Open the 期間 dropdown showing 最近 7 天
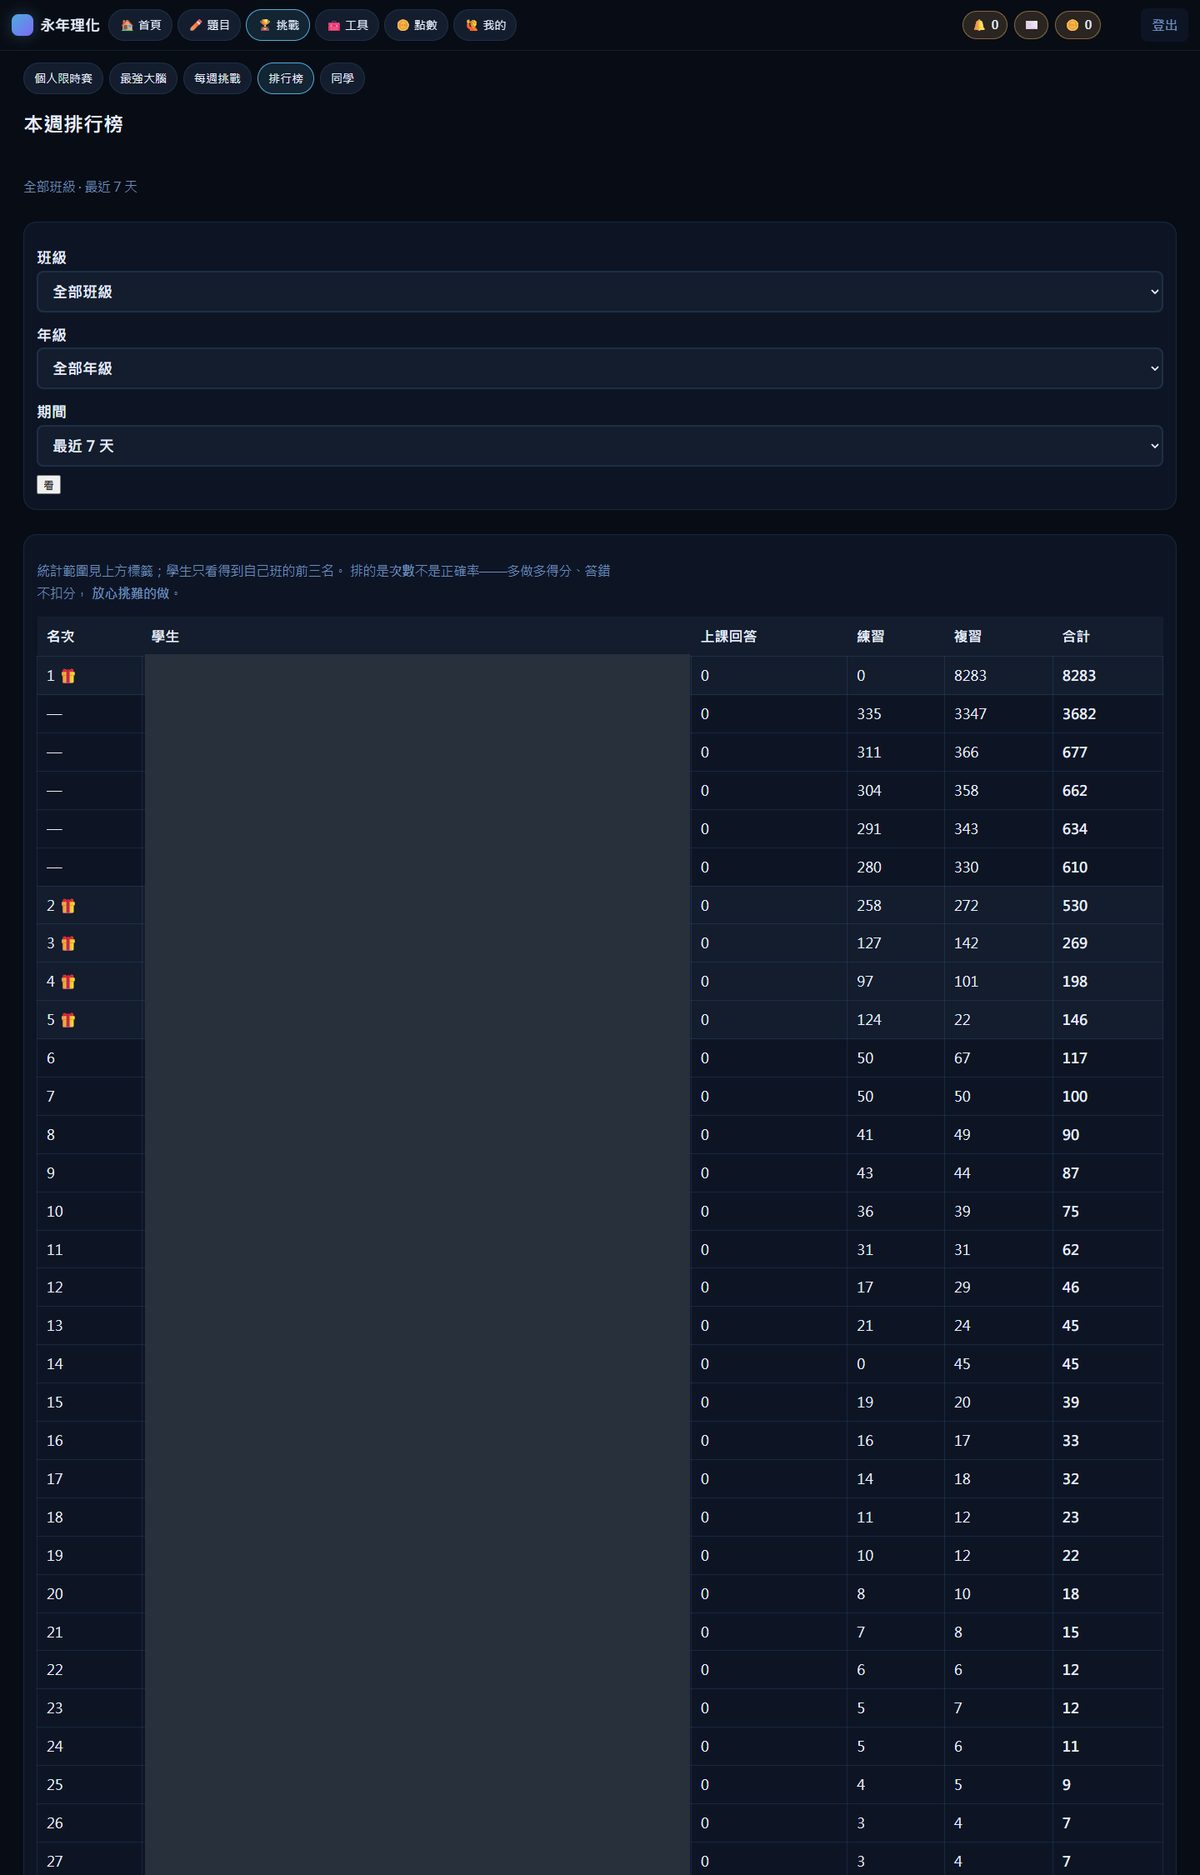1200x1875 pixels. pos(600,446)
